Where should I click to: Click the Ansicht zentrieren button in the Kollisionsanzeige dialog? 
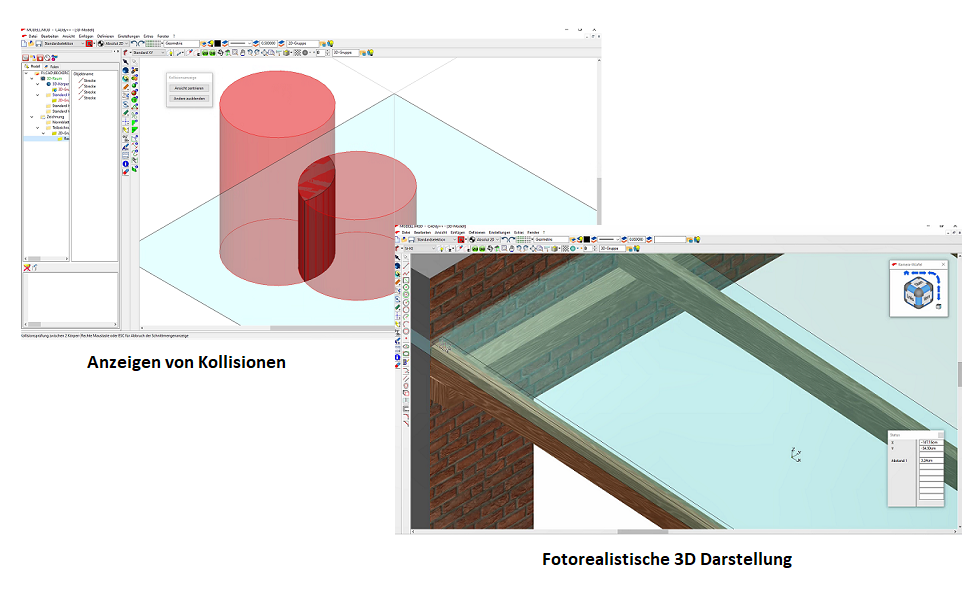[189, 88]
